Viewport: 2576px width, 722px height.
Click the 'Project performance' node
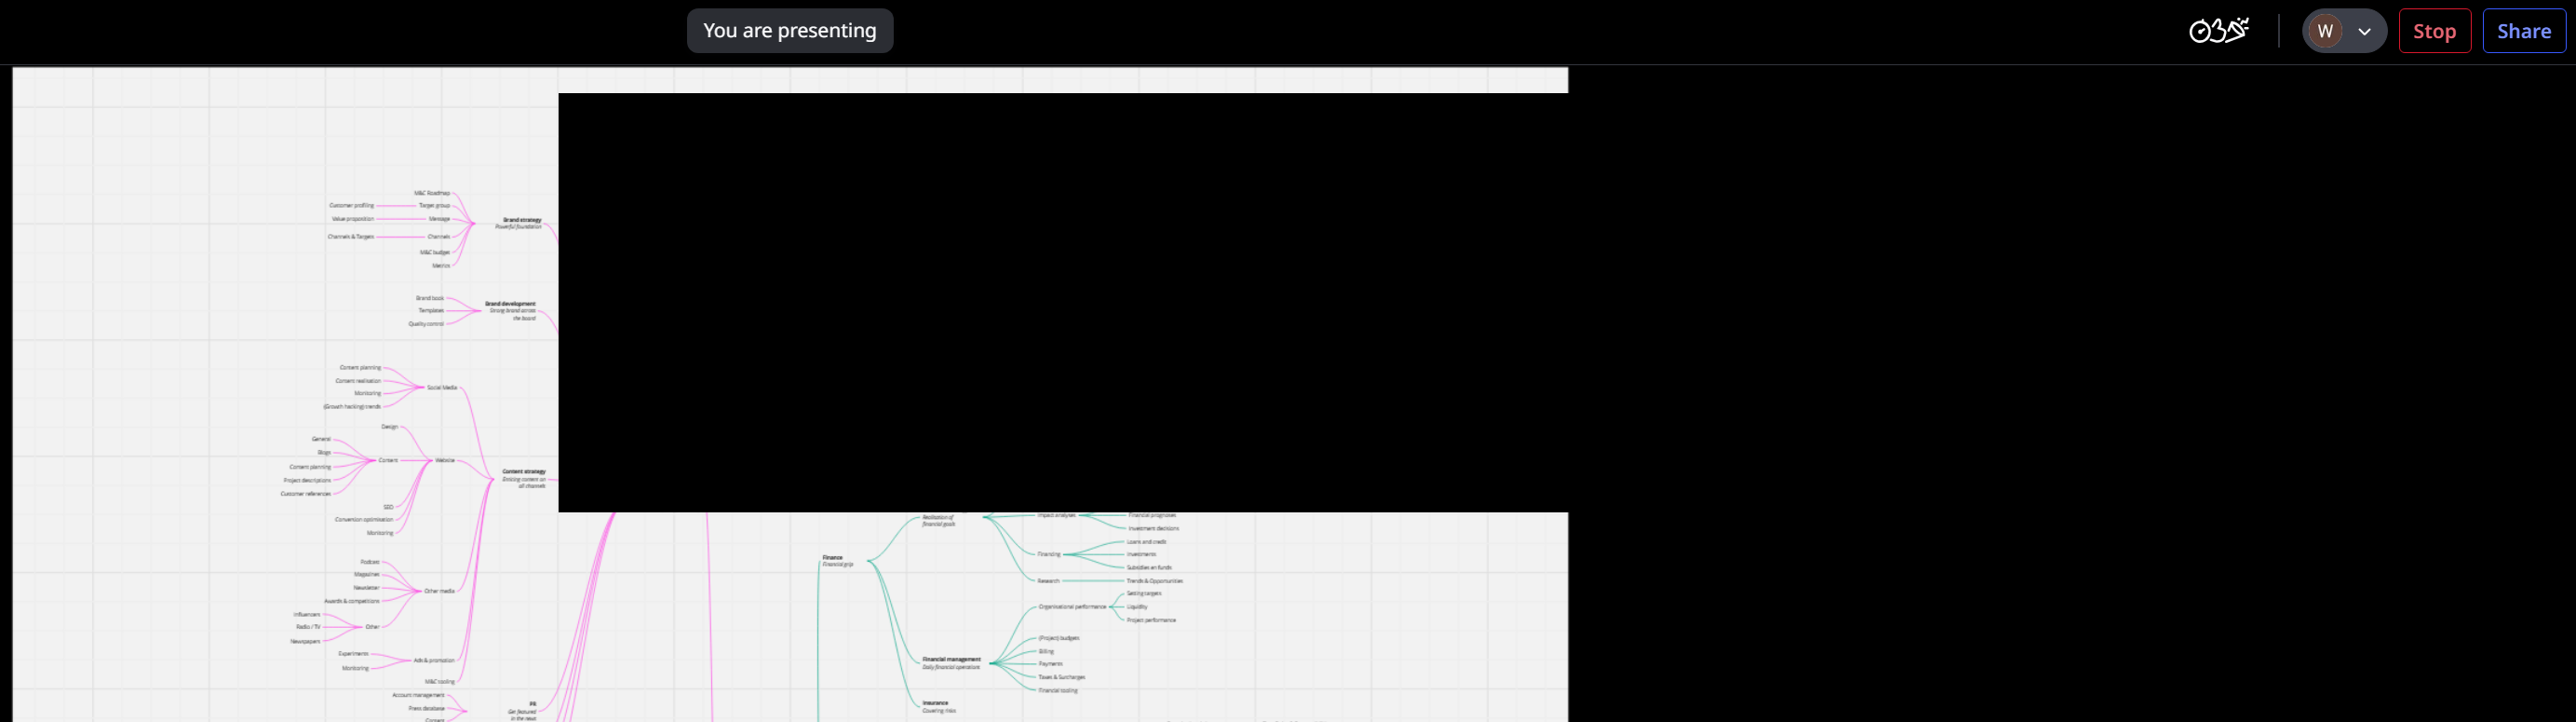click(1151, 620)
